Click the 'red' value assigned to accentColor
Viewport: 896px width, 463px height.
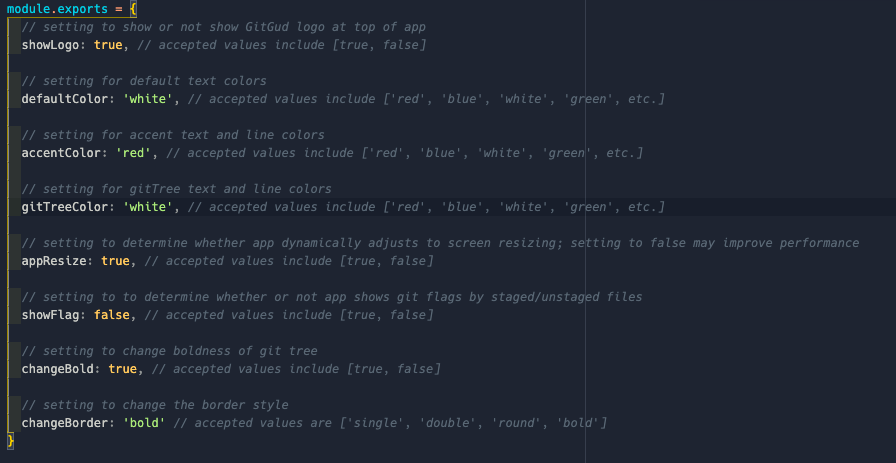(135, 153)
